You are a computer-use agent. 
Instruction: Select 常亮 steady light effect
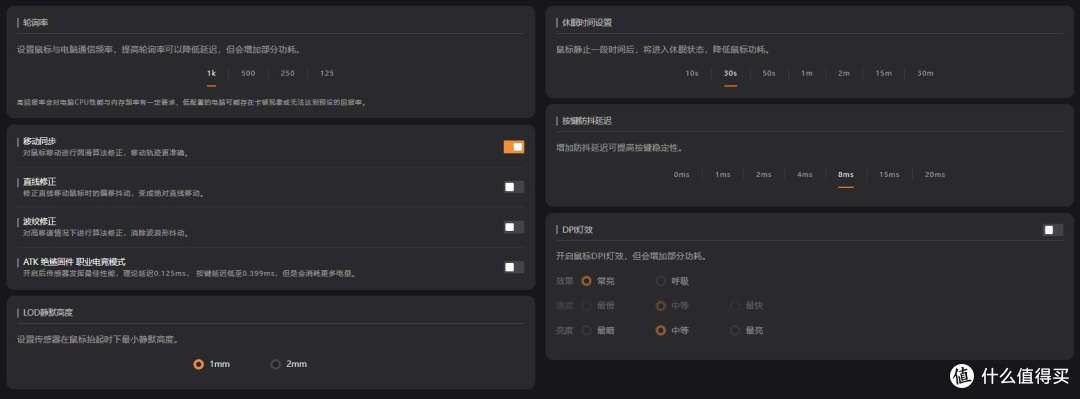tap(597, 281)
